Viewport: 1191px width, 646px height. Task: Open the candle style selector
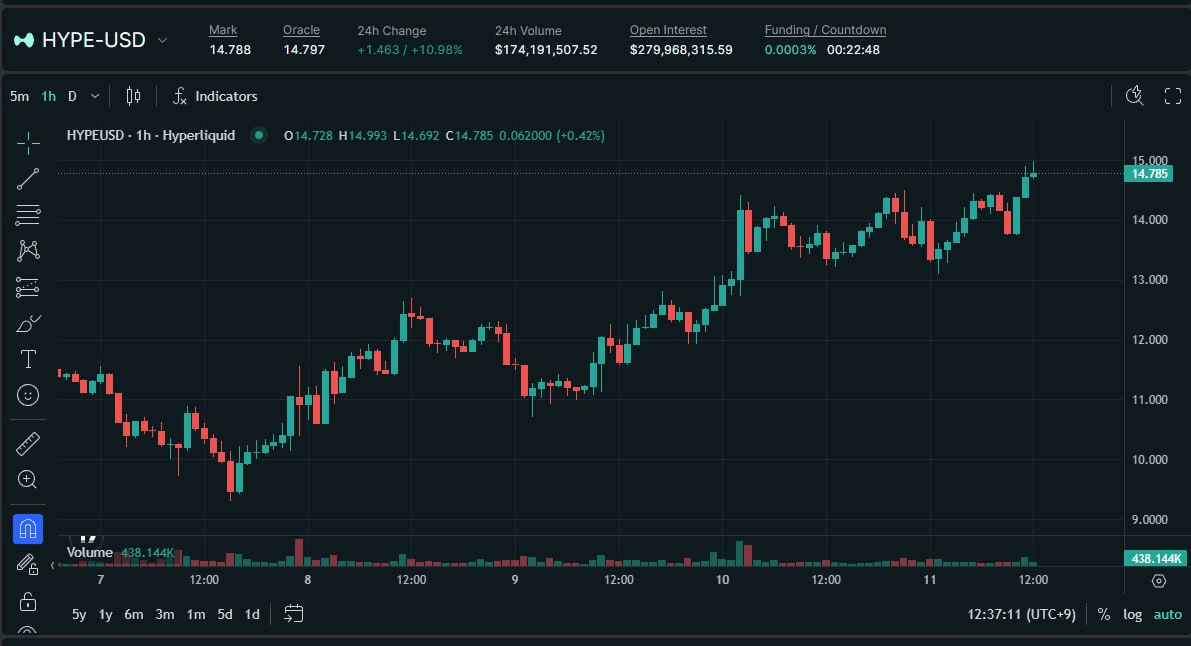(x=133, y=96)
